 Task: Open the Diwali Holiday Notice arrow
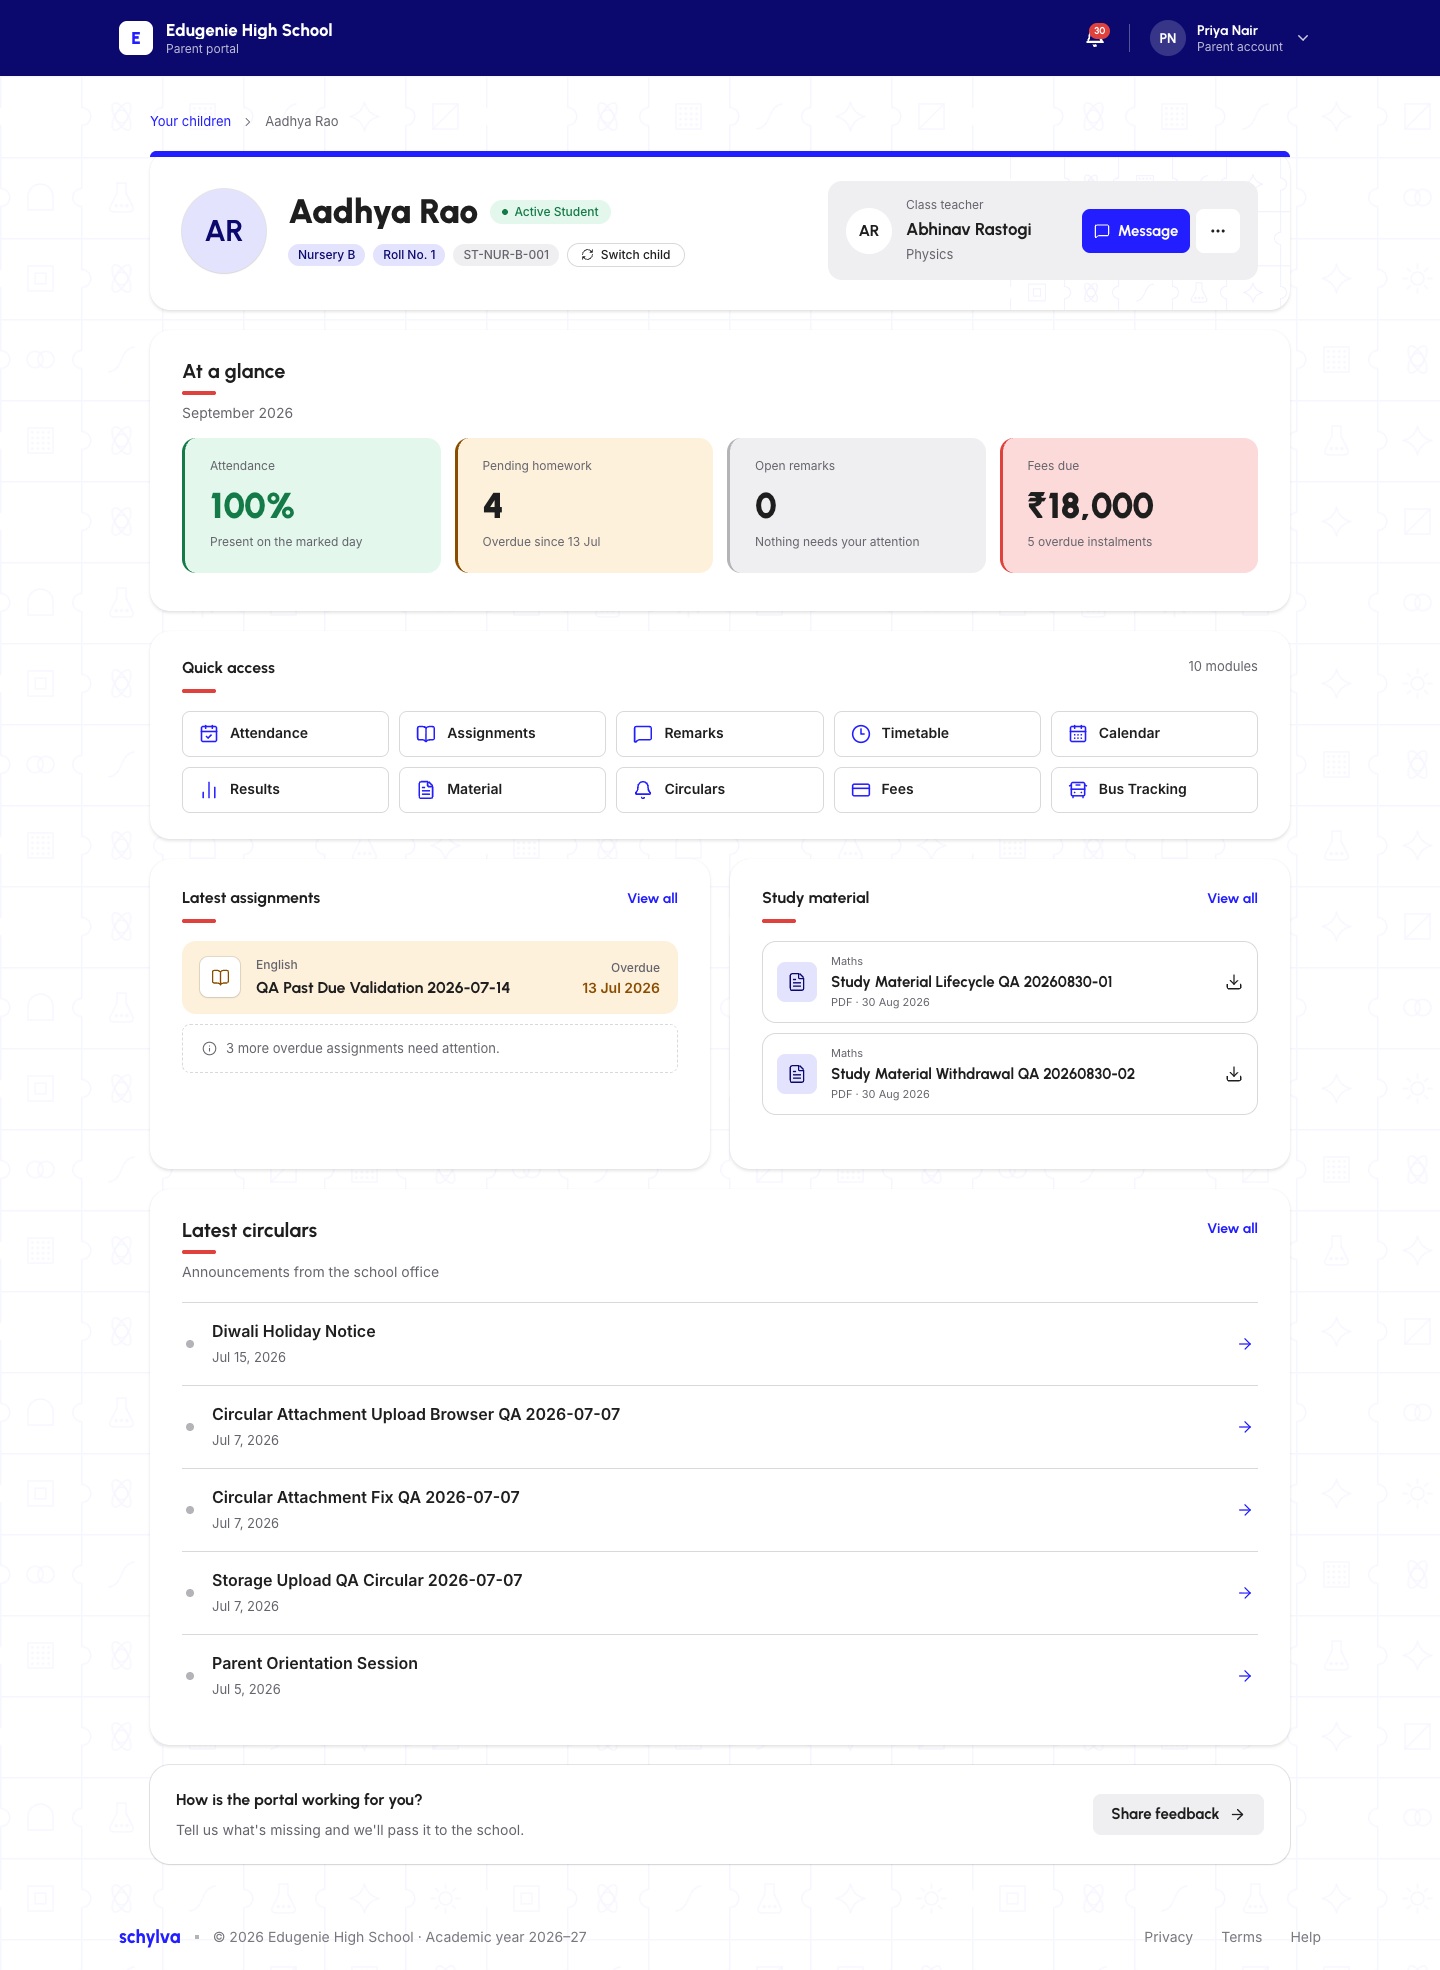(1245, 1344)
